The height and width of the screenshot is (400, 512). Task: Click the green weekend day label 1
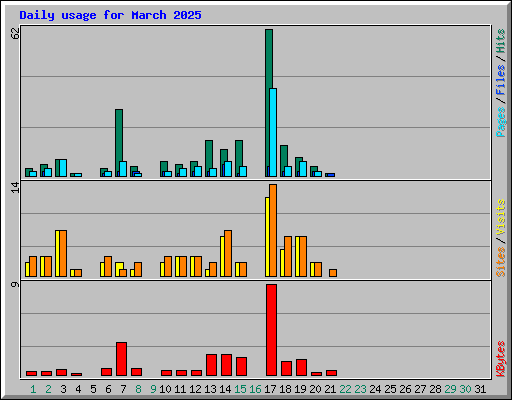click(x=33, y=389)
